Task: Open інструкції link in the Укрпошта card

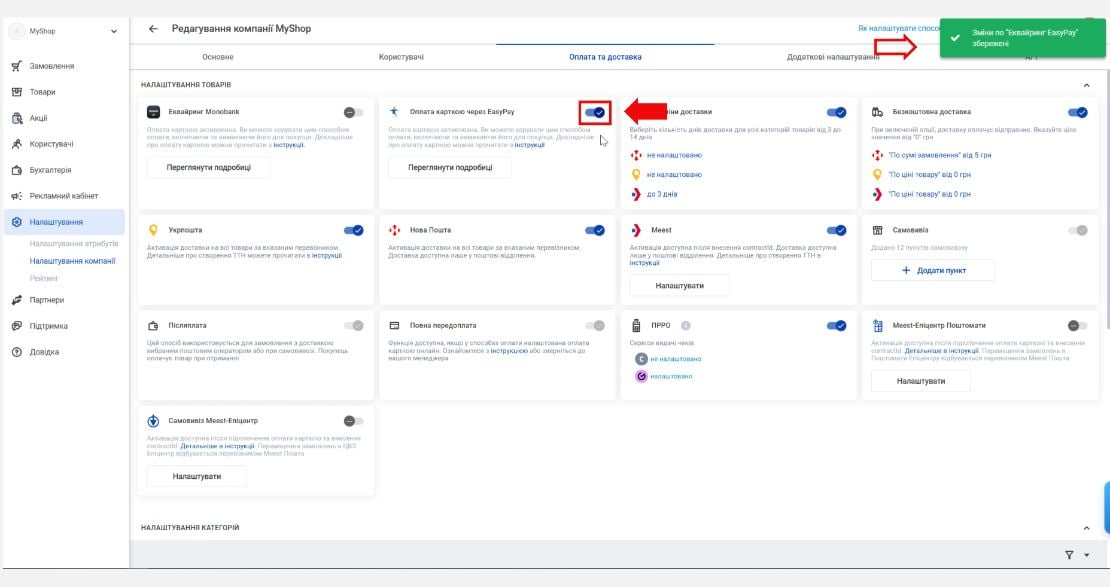Action: [x=327, y=256]
